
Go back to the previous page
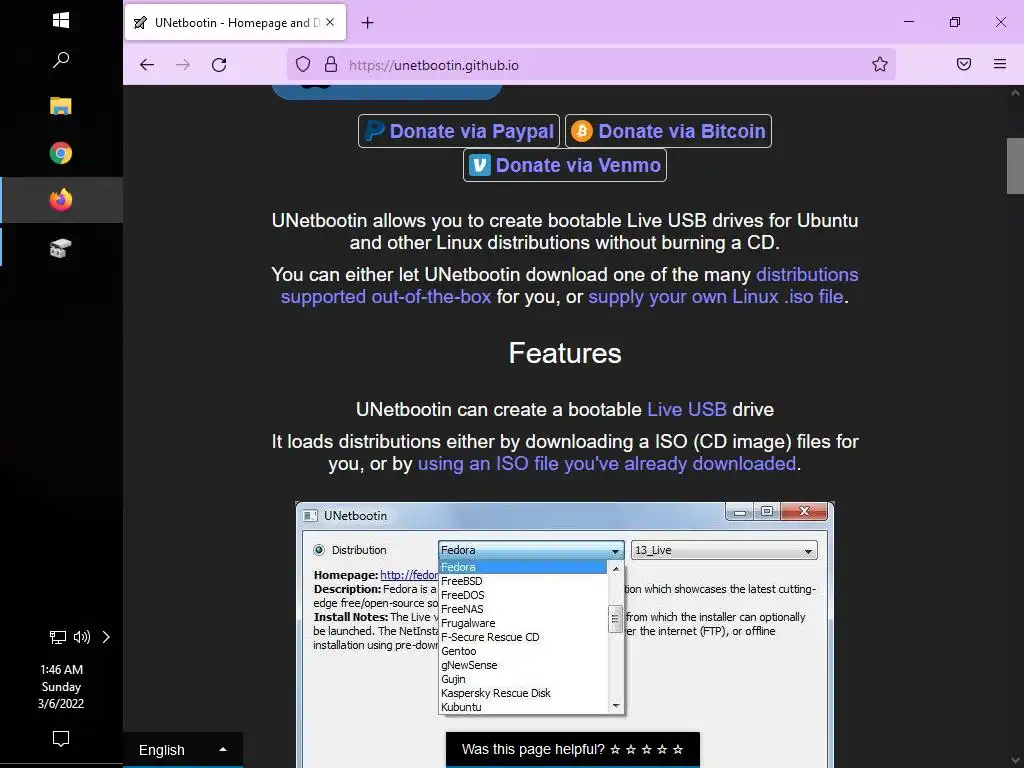(147, 65)
